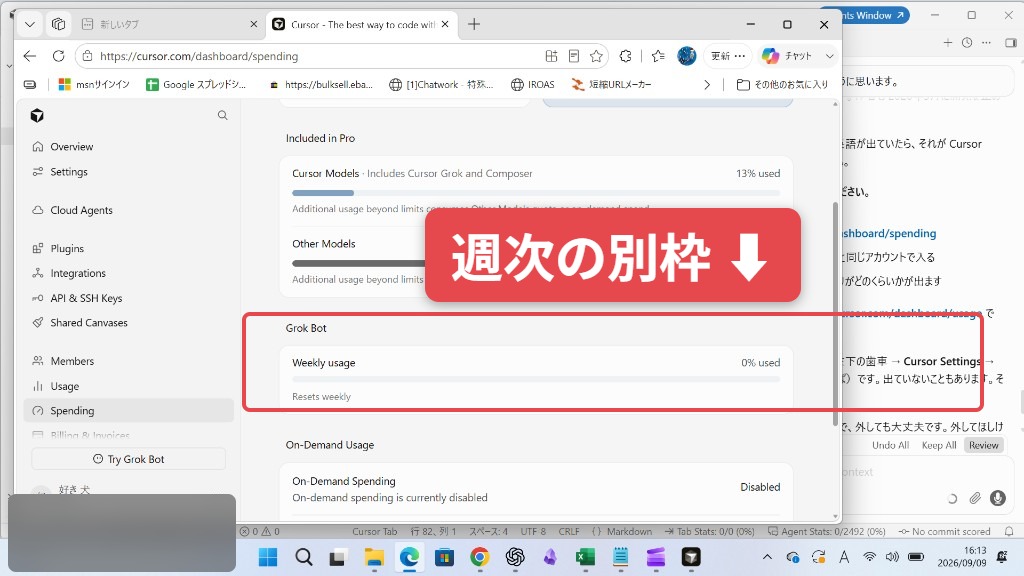Click the dashboard search icon
1024x576 pixels.
click(223, 116)
